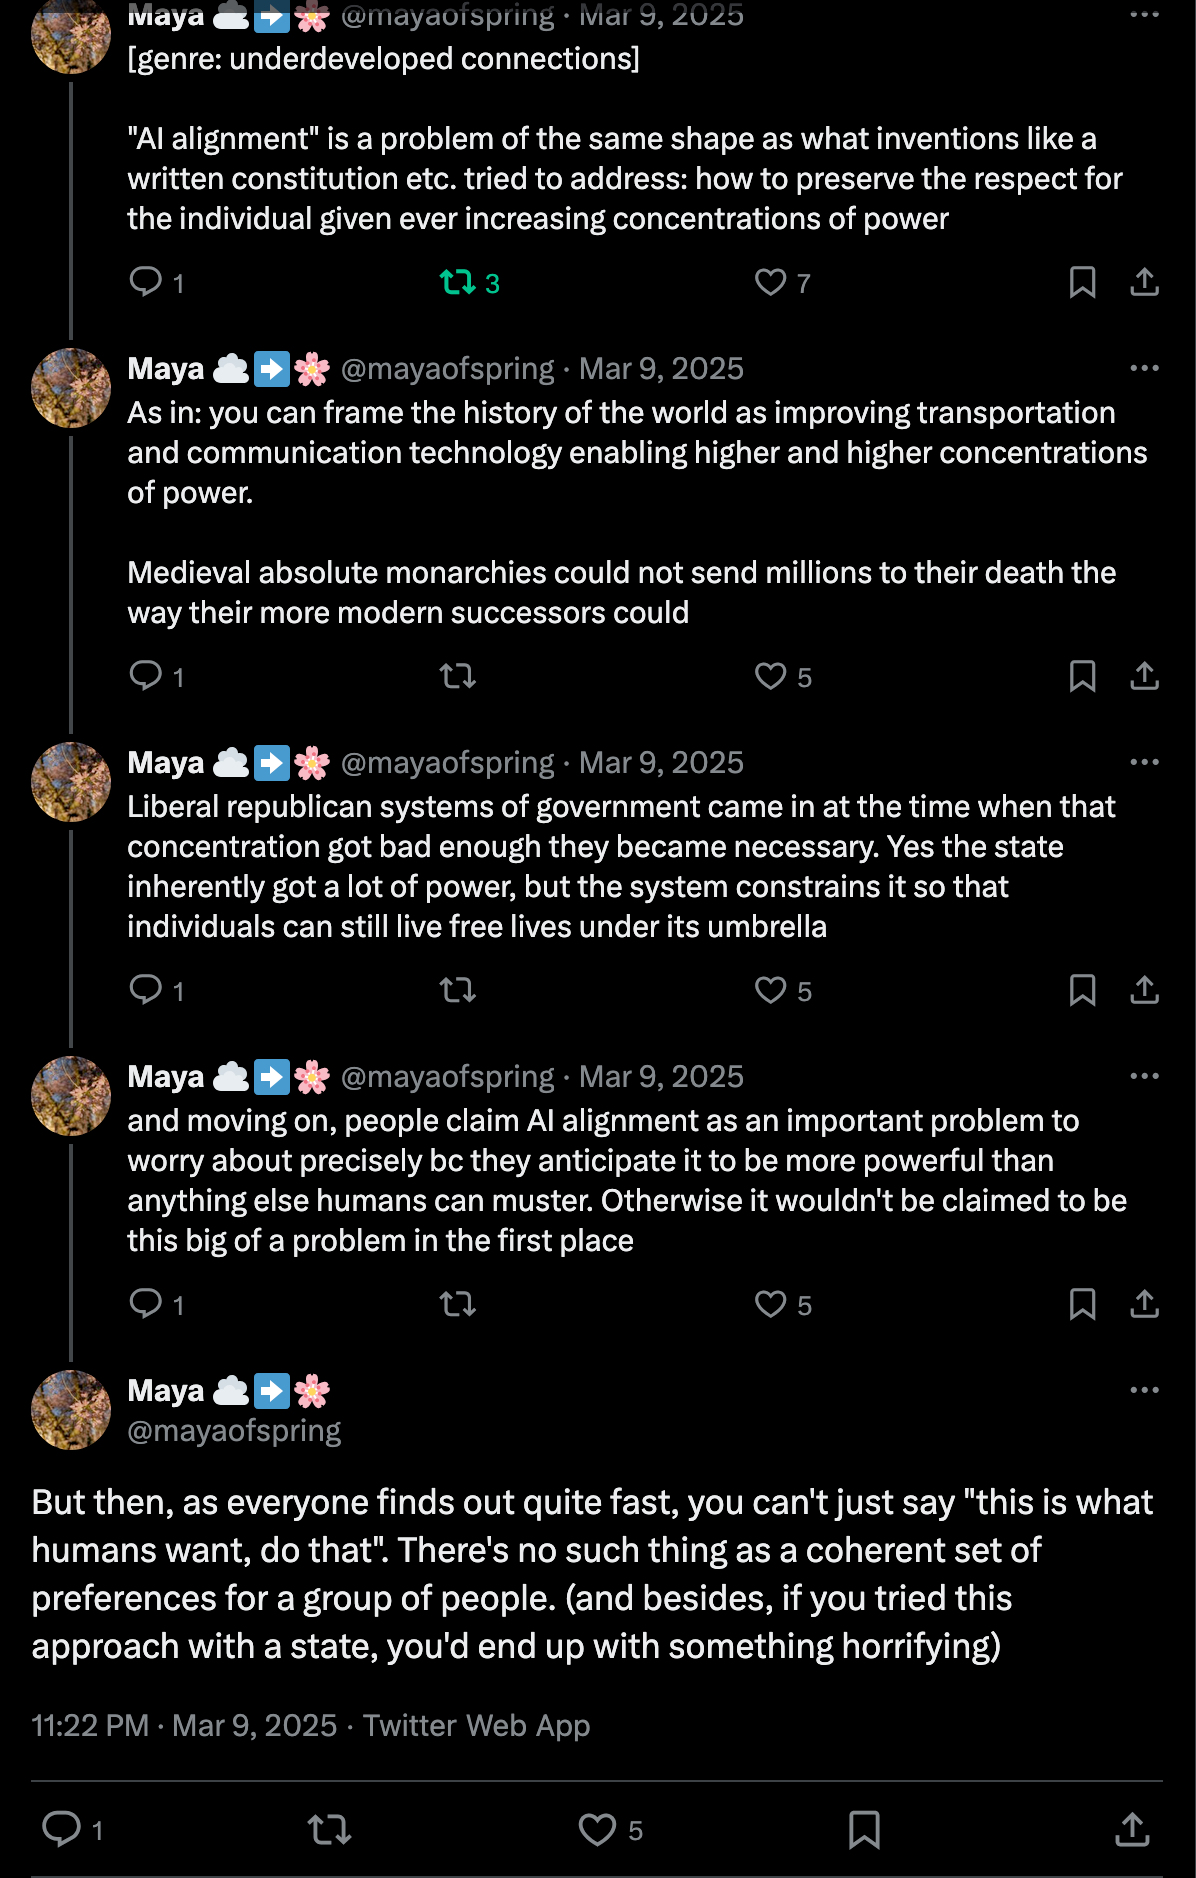The image size is (1196, 1878).
Task: Bookmark the 'AI alignment' constitution tweet
Action: point(1082,283)
